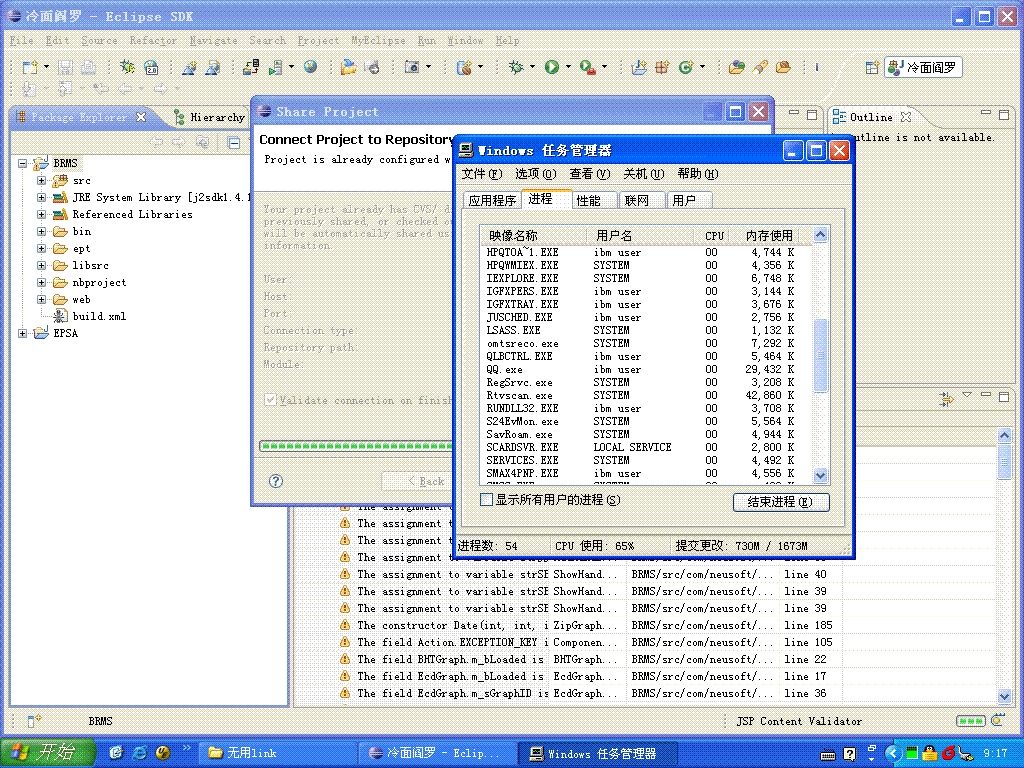Toggle the 显示所有用户的进程 checkbox
Image resolution: width=1024 pixels, height=768 pixels.
tap(486, 500)
